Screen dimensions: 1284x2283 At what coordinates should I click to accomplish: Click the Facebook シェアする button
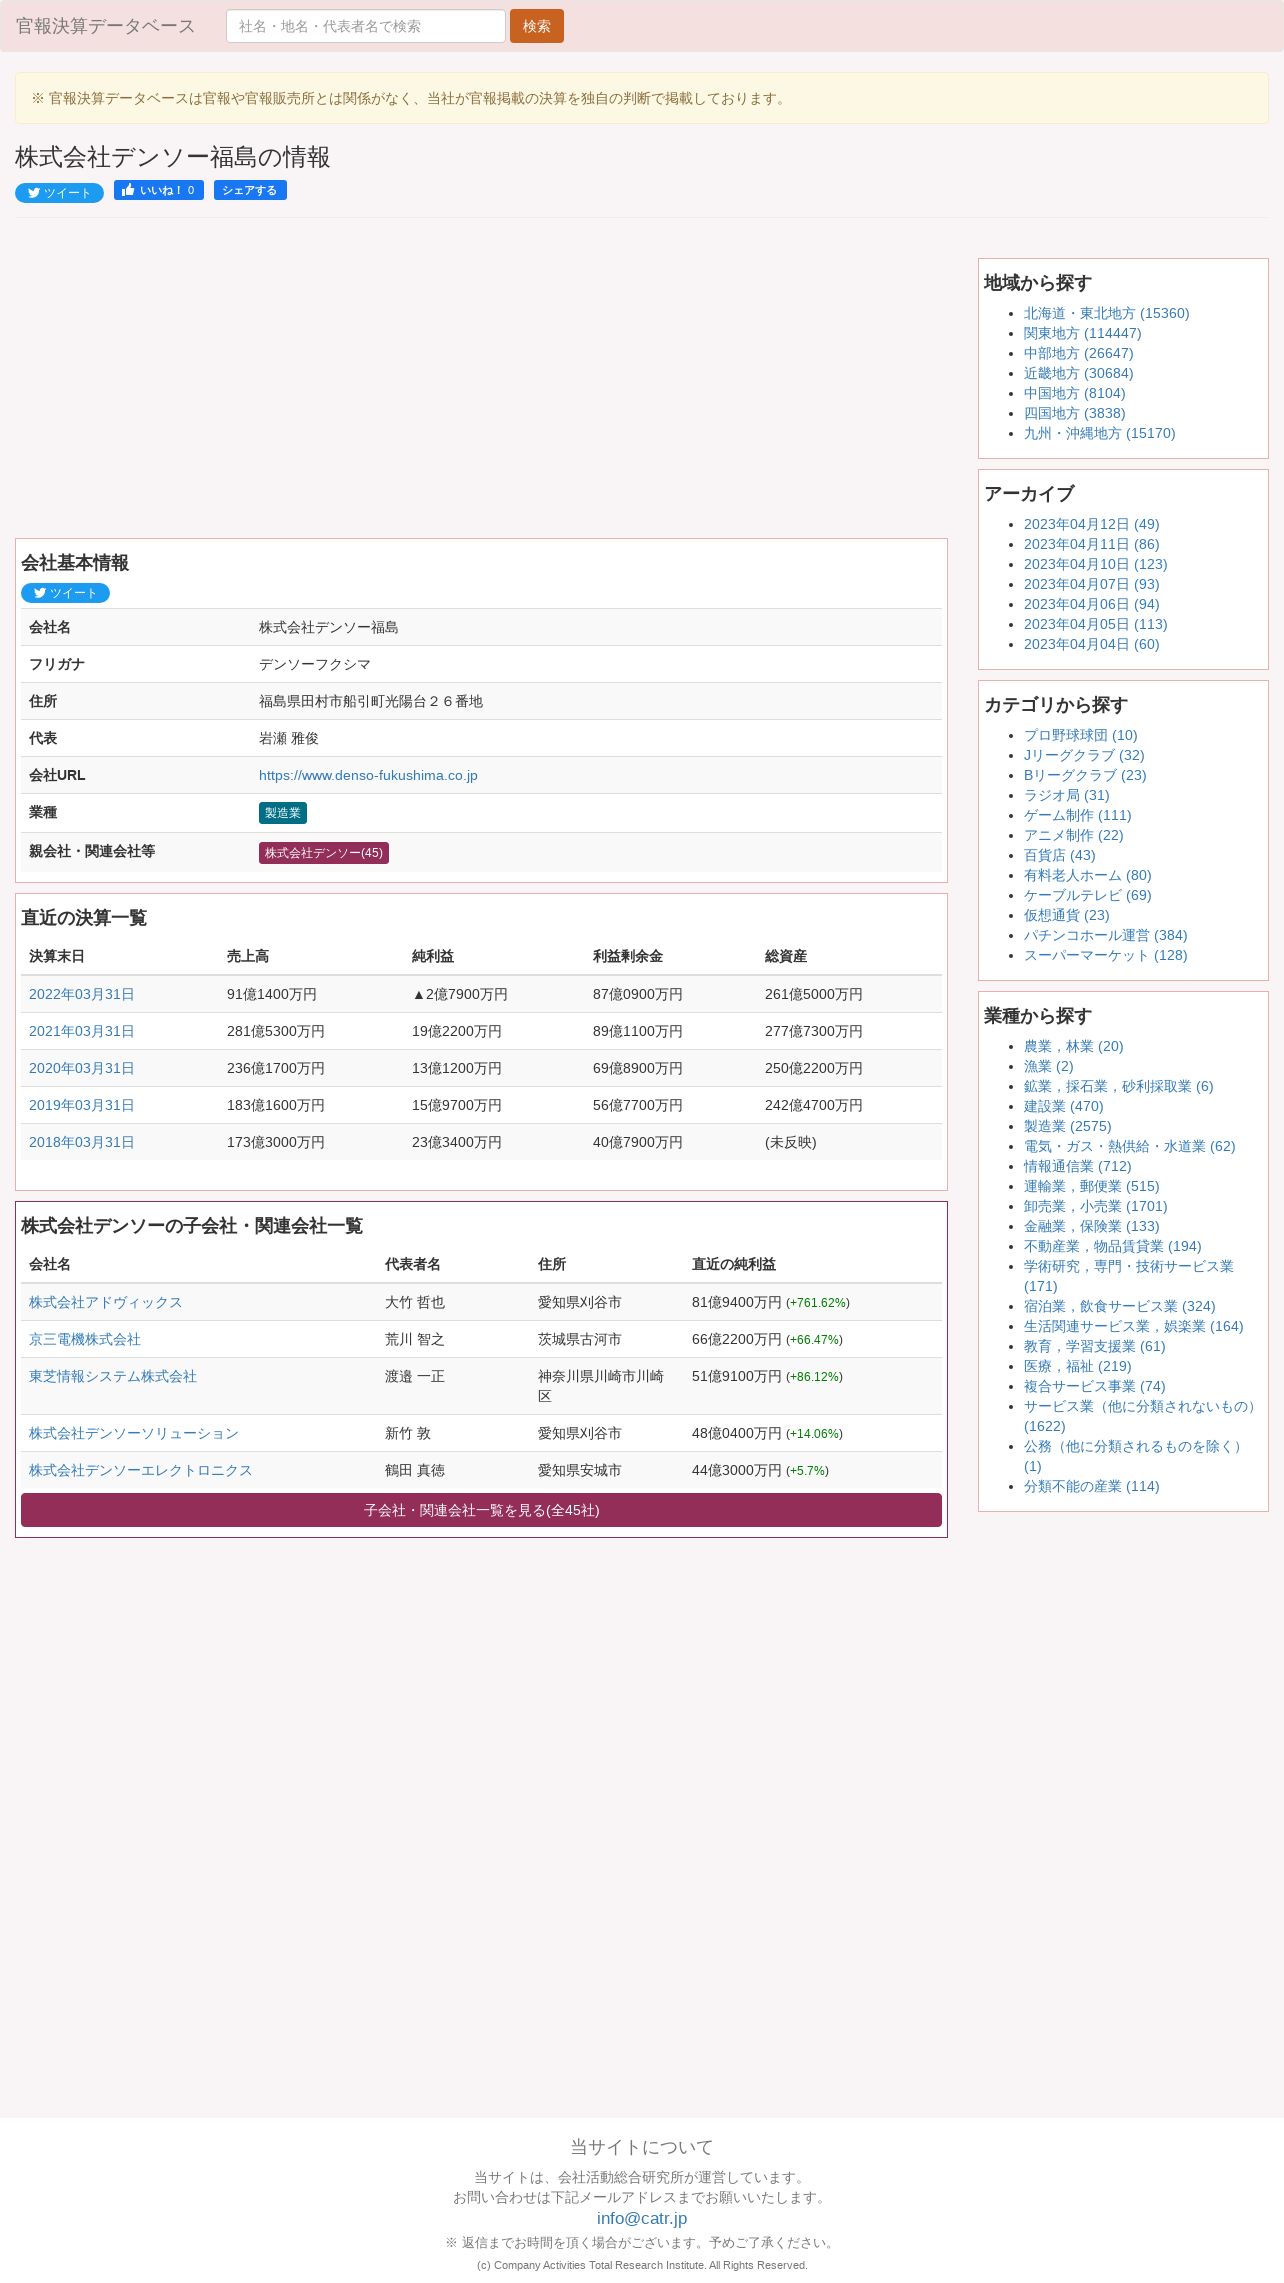tap(250, 190)
